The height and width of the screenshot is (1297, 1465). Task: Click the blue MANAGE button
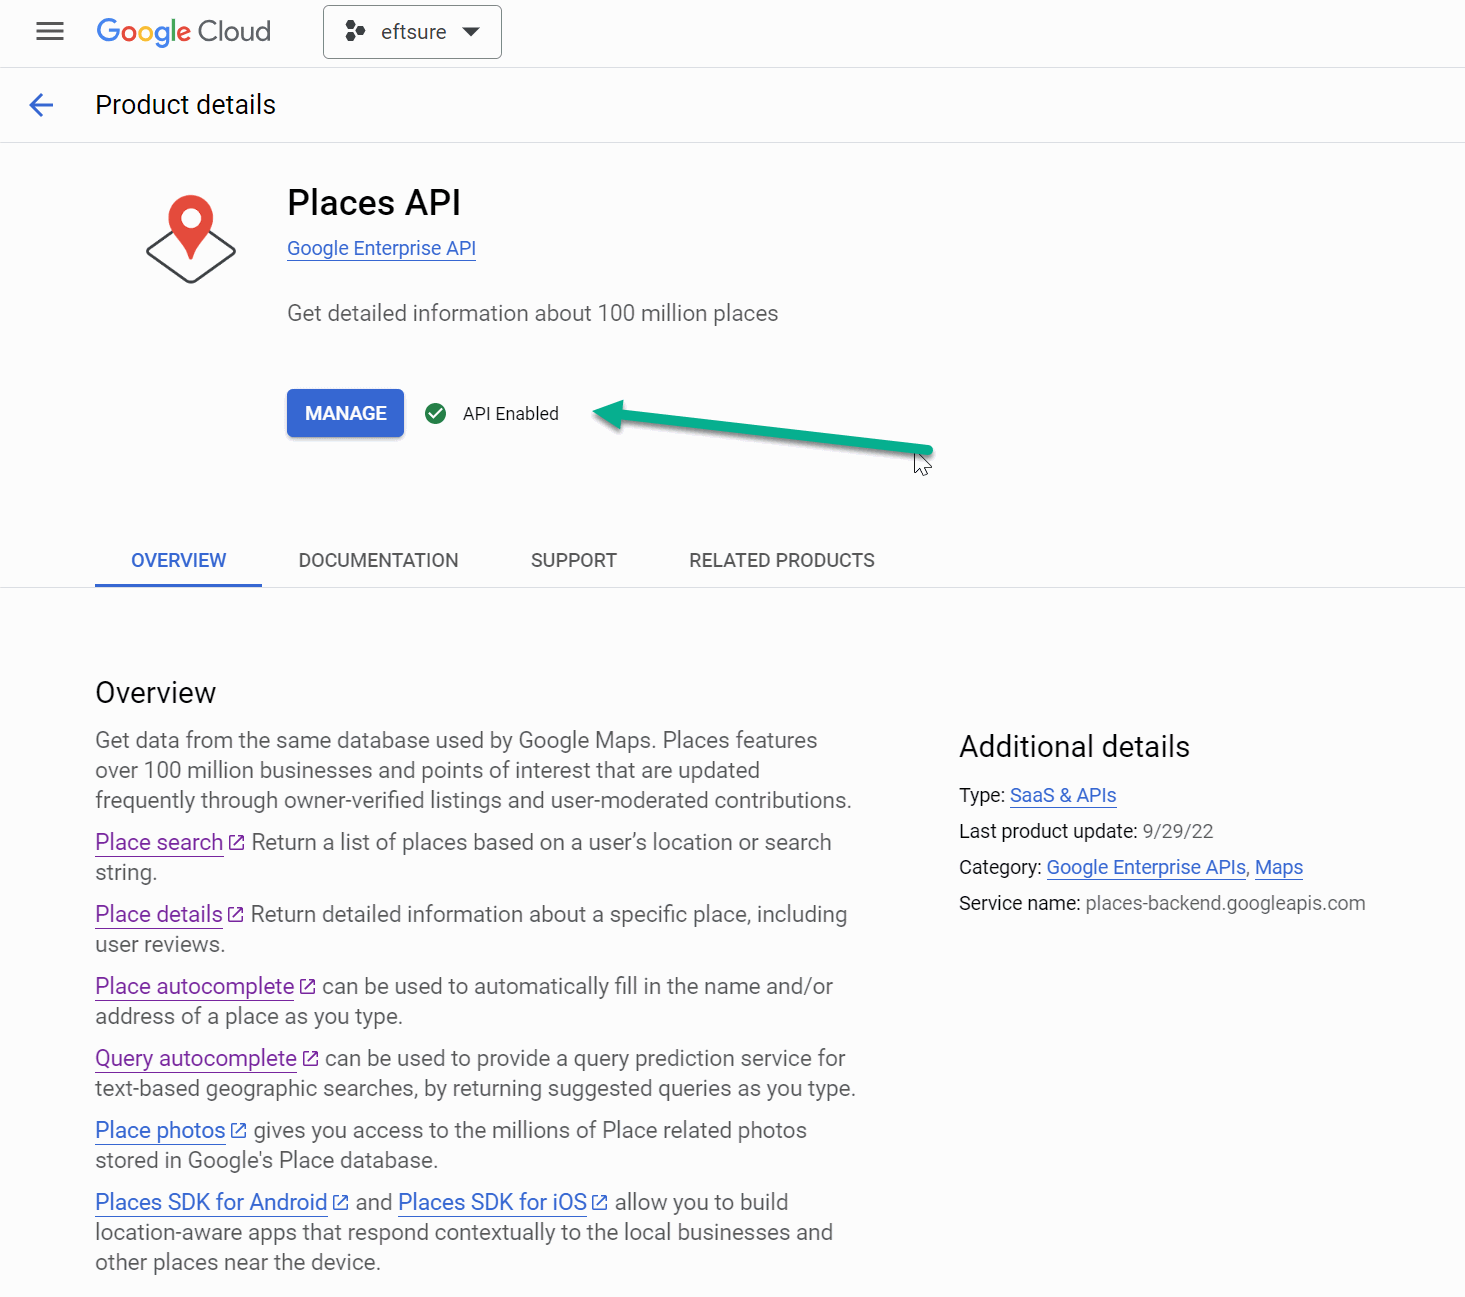[x=345, y=413]
